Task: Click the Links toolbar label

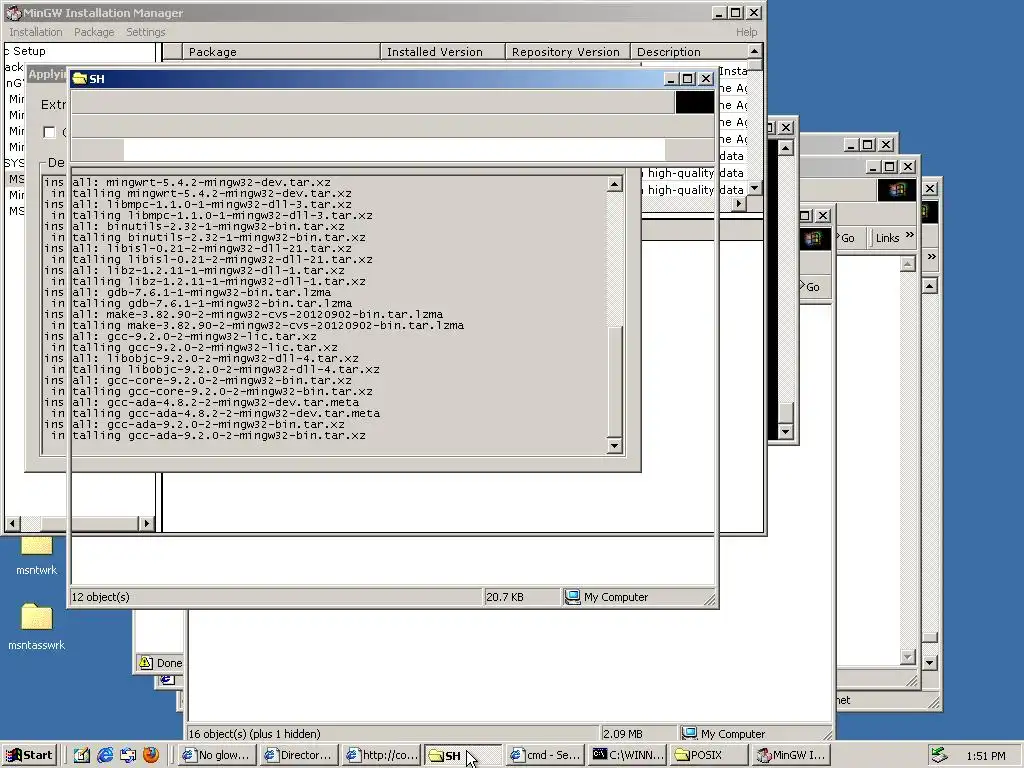Action: coord(887,238)
